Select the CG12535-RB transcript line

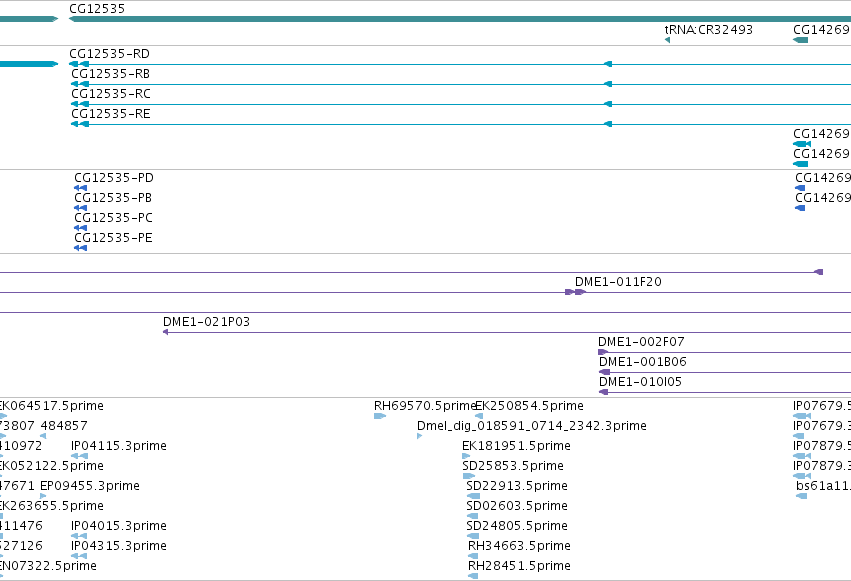point(461,84)
